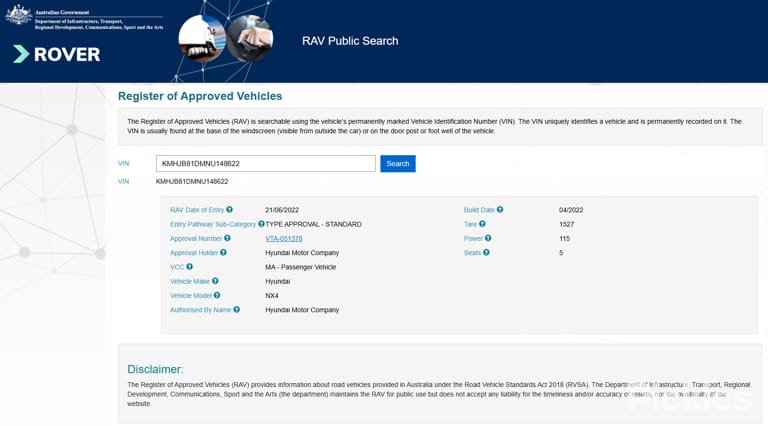The width and height of the screenshot is (768, 426).
Task: Open help icon beside Entry Pathway Sub-Category
Action: 261,224
